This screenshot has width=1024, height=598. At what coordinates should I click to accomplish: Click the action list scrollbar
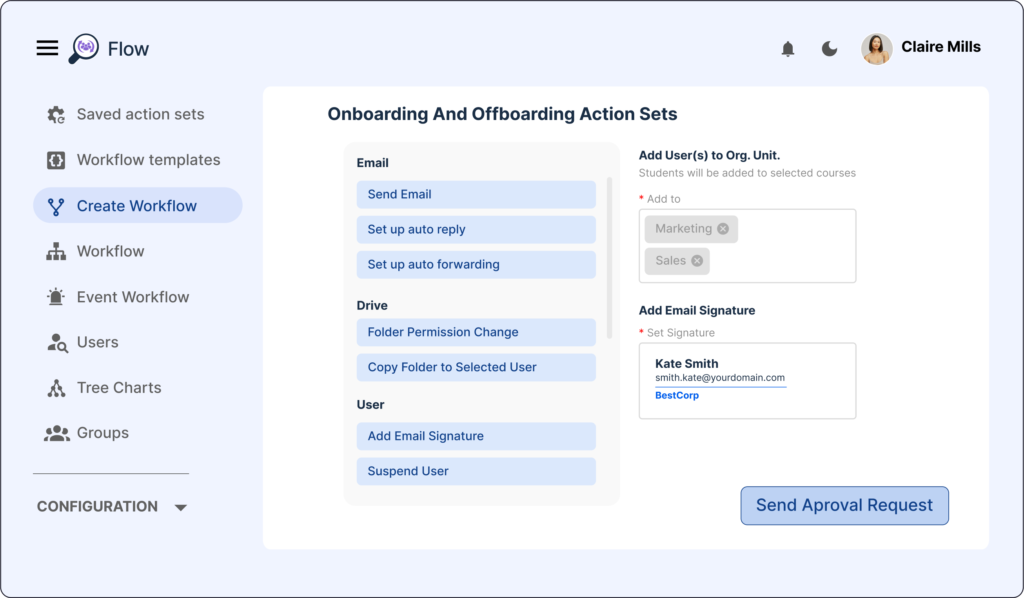click(609, 257)
